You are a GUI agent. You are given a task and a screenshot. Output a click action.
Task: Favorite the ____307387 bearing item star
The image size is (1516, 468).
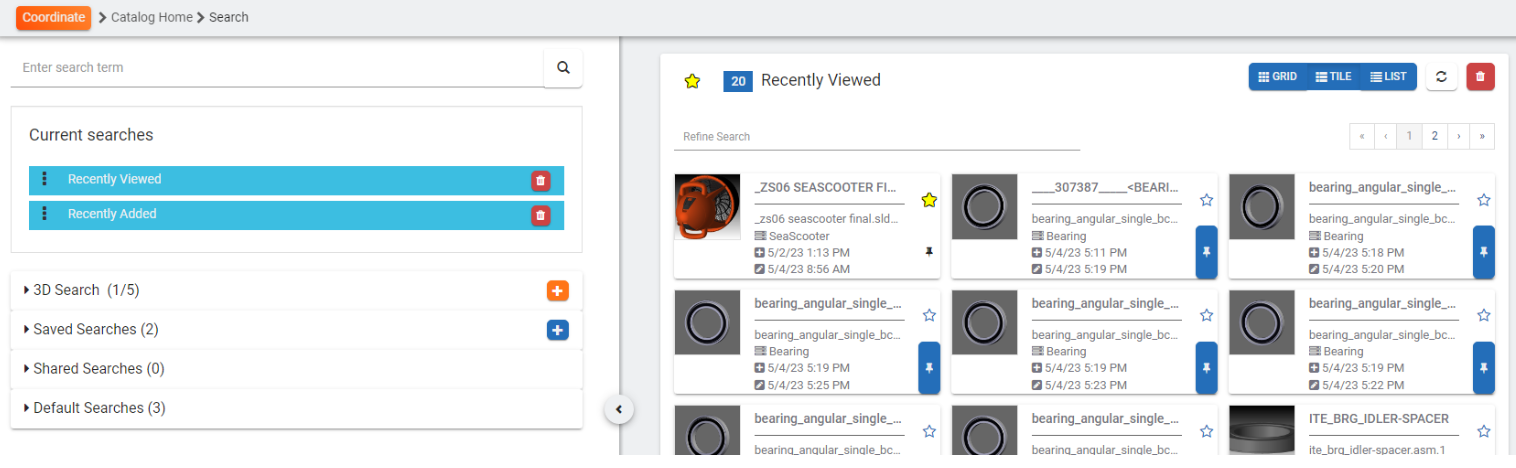(x=1207, y=200)
